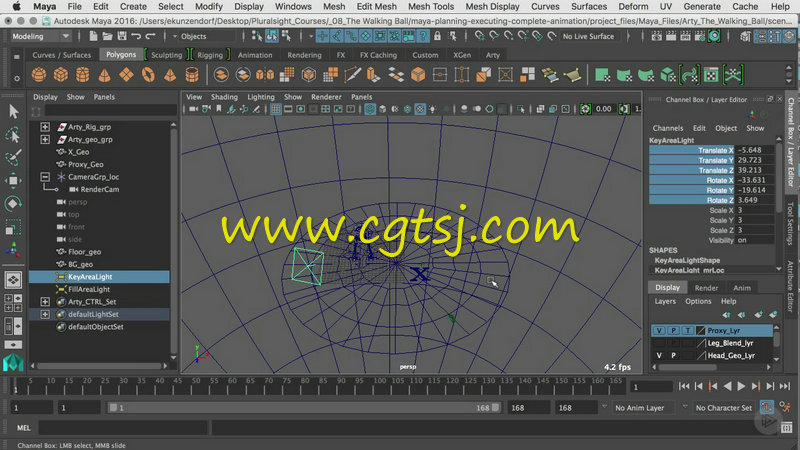Open the No Character Set dropdown
Screen dimensions: 800x450
pyautogui.click(x=723, y=408)
